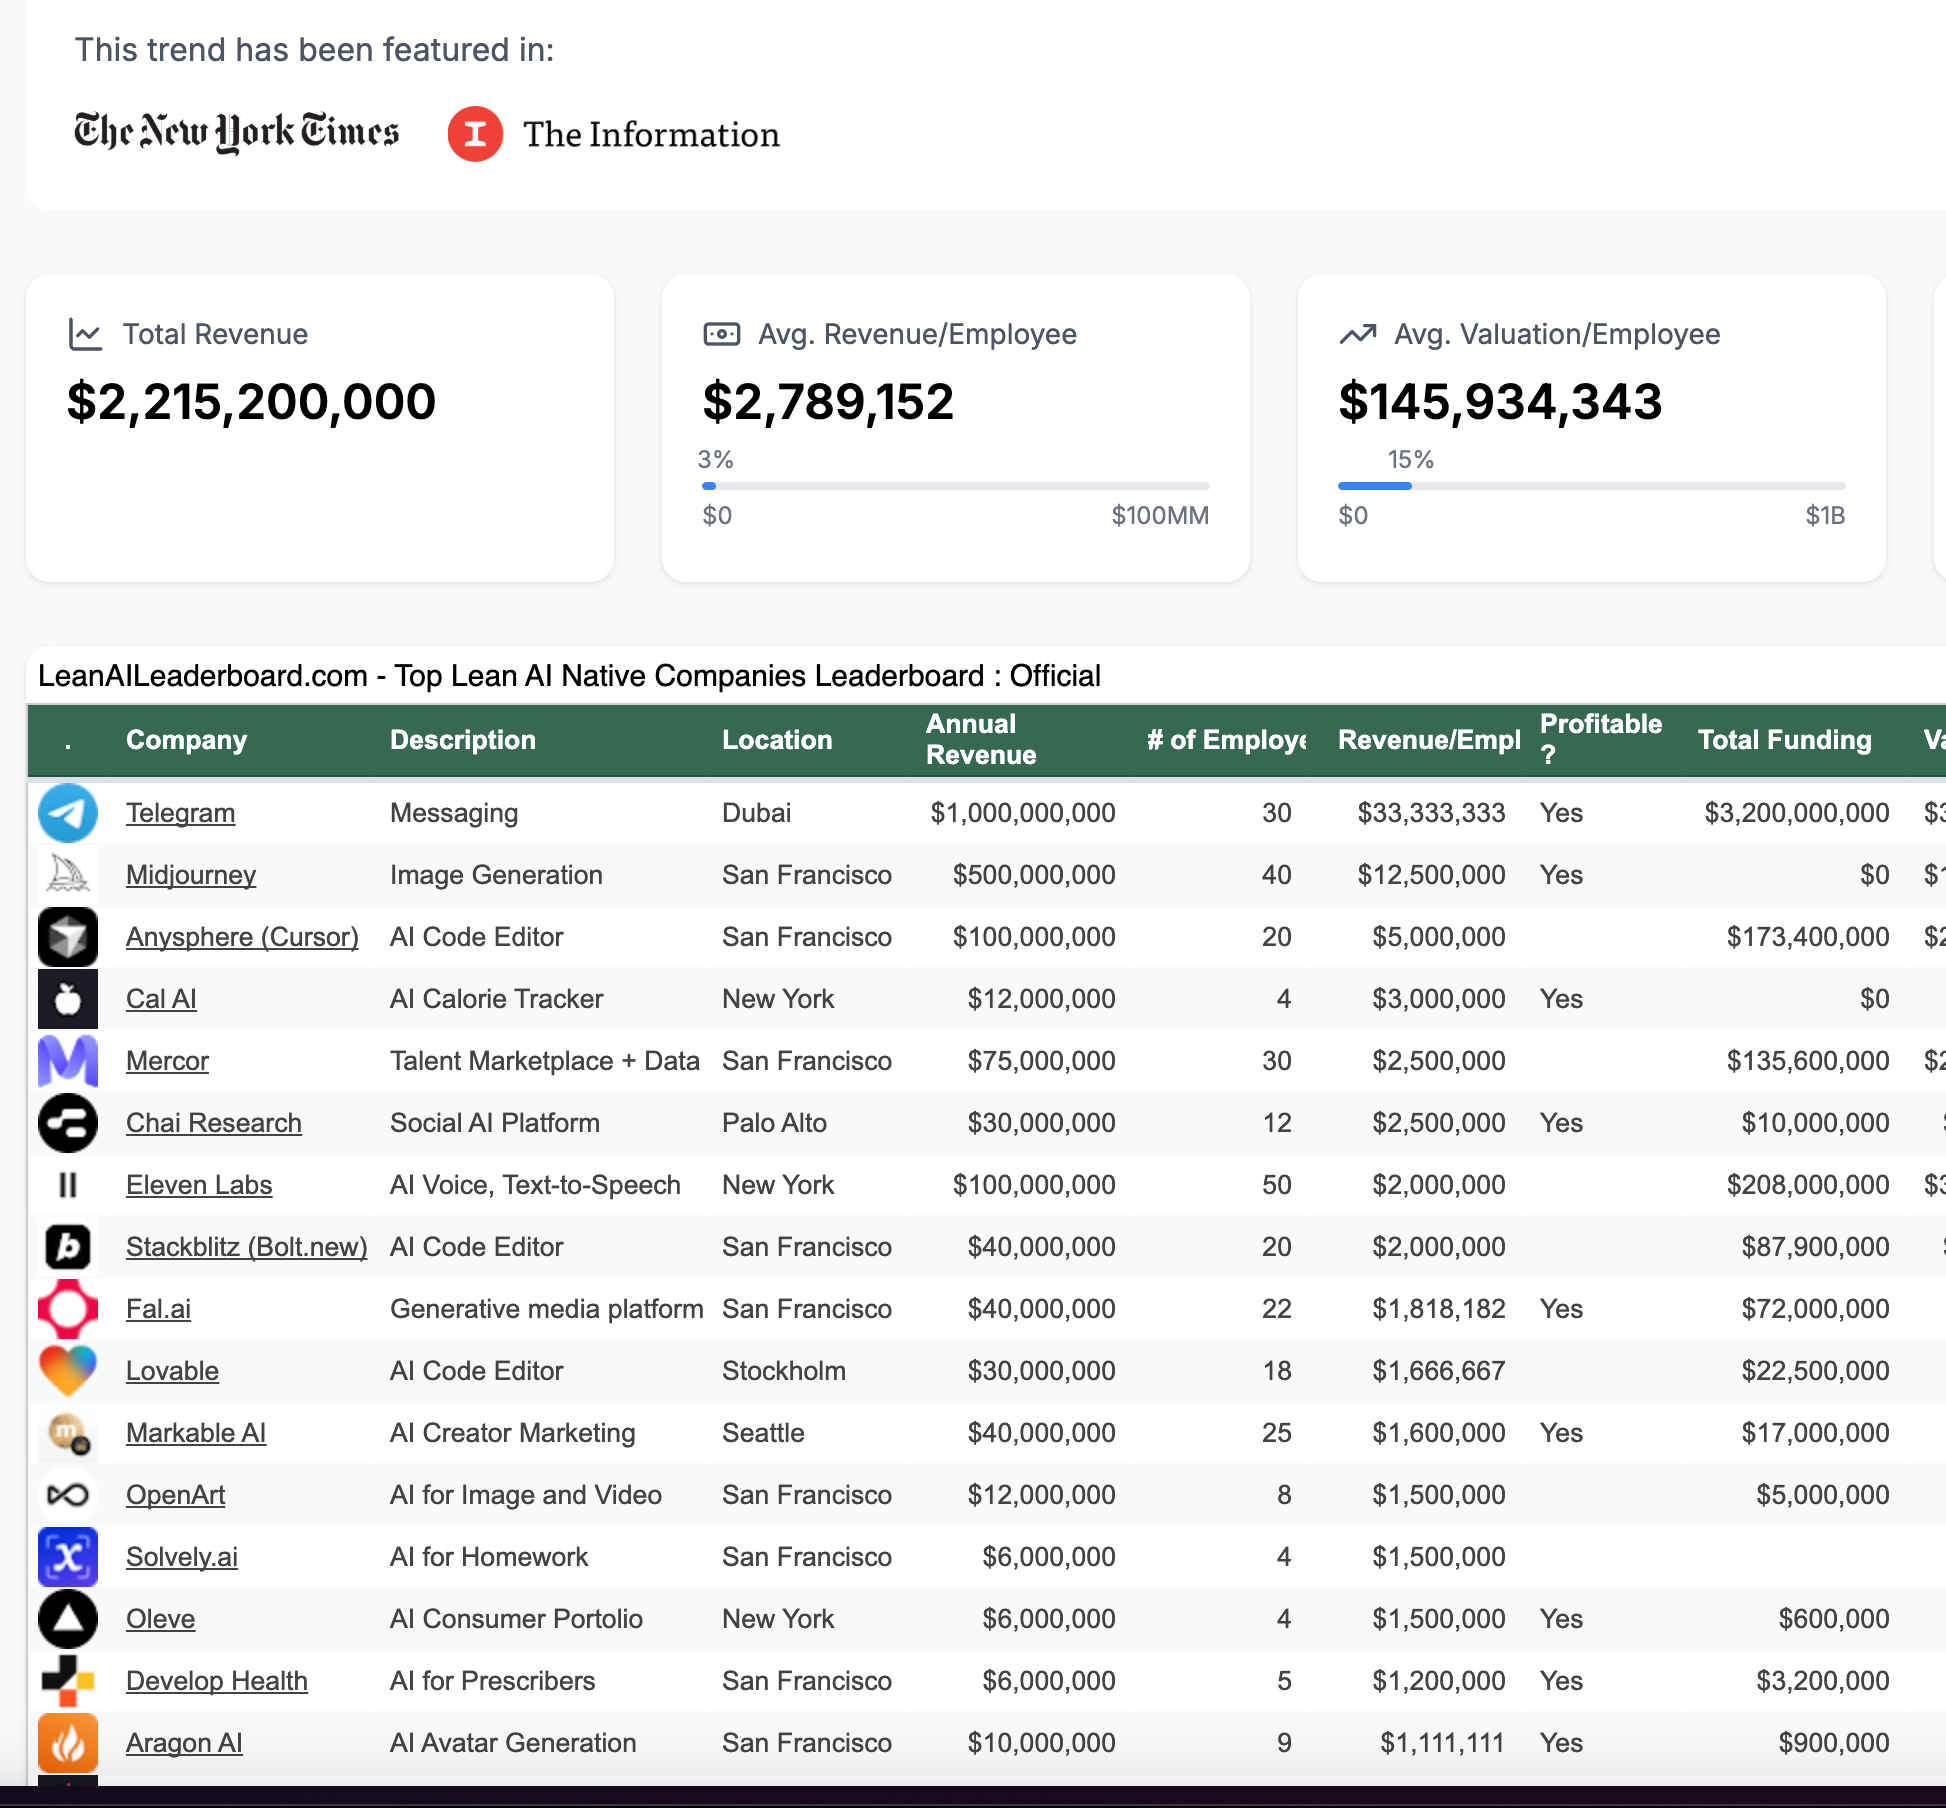
Task: Click the Markable AI logo icon
Action: pos(68,1433)
